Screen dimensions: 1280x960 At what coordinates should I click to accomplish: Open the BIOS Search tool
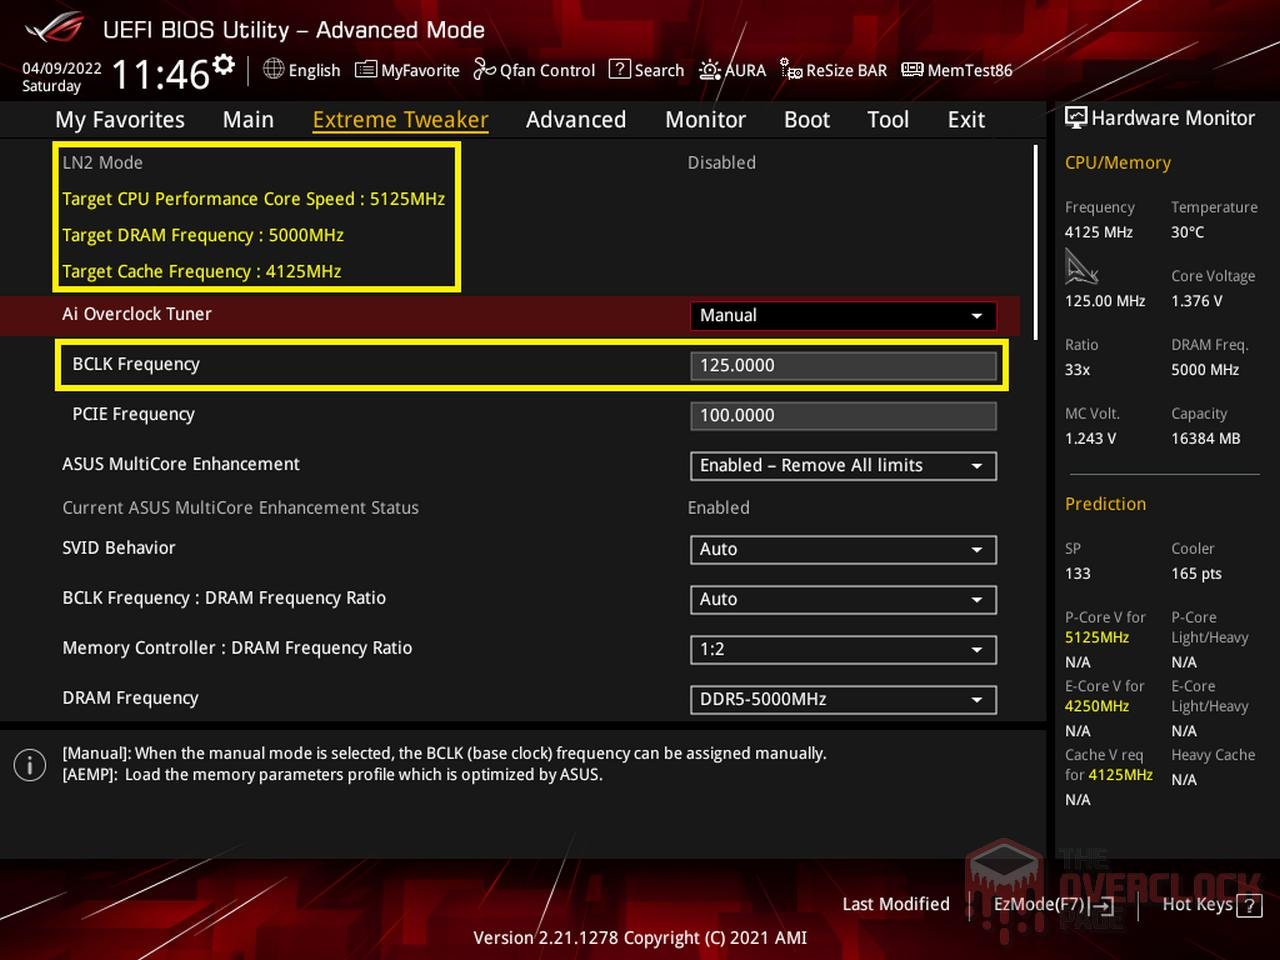tap(646, 70)
